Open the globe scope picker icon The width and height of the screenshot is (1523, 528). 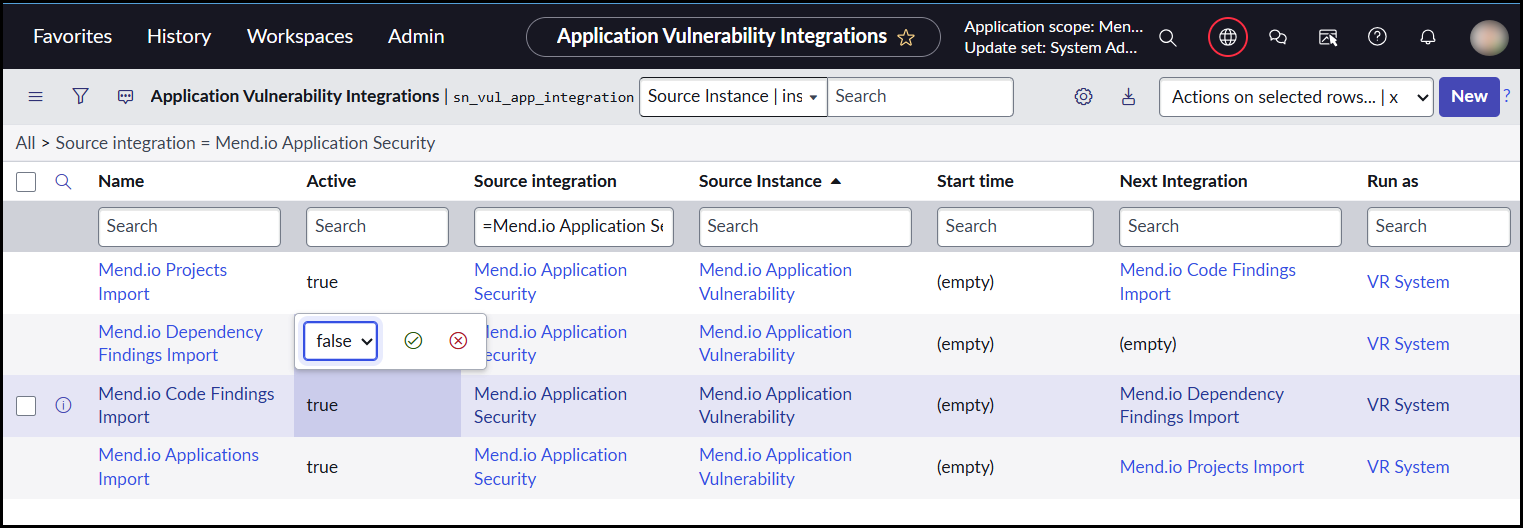click(x=1227, y=37)
